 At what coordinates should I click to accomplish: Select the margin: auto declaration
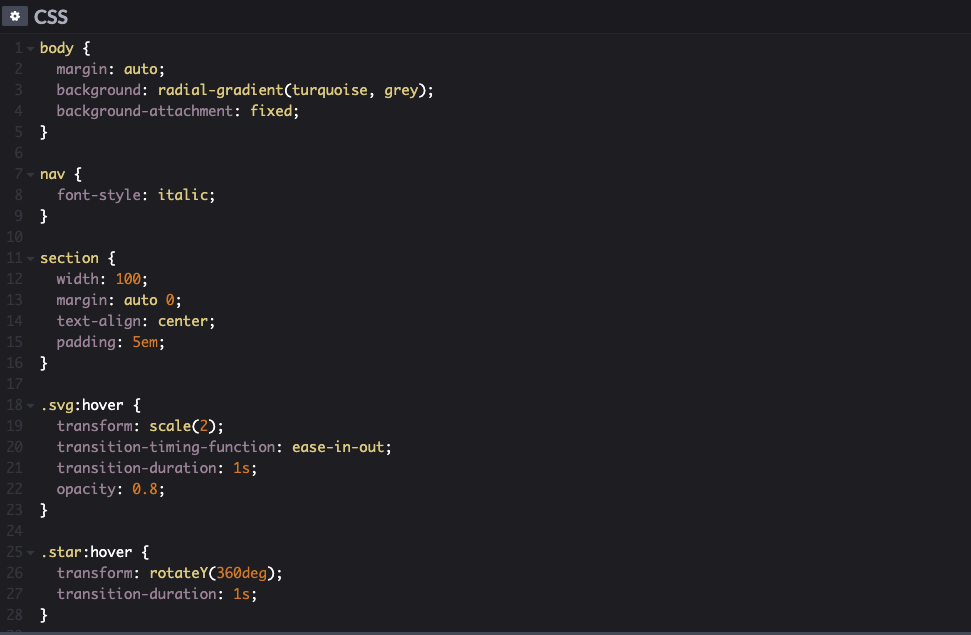(110, 68)
